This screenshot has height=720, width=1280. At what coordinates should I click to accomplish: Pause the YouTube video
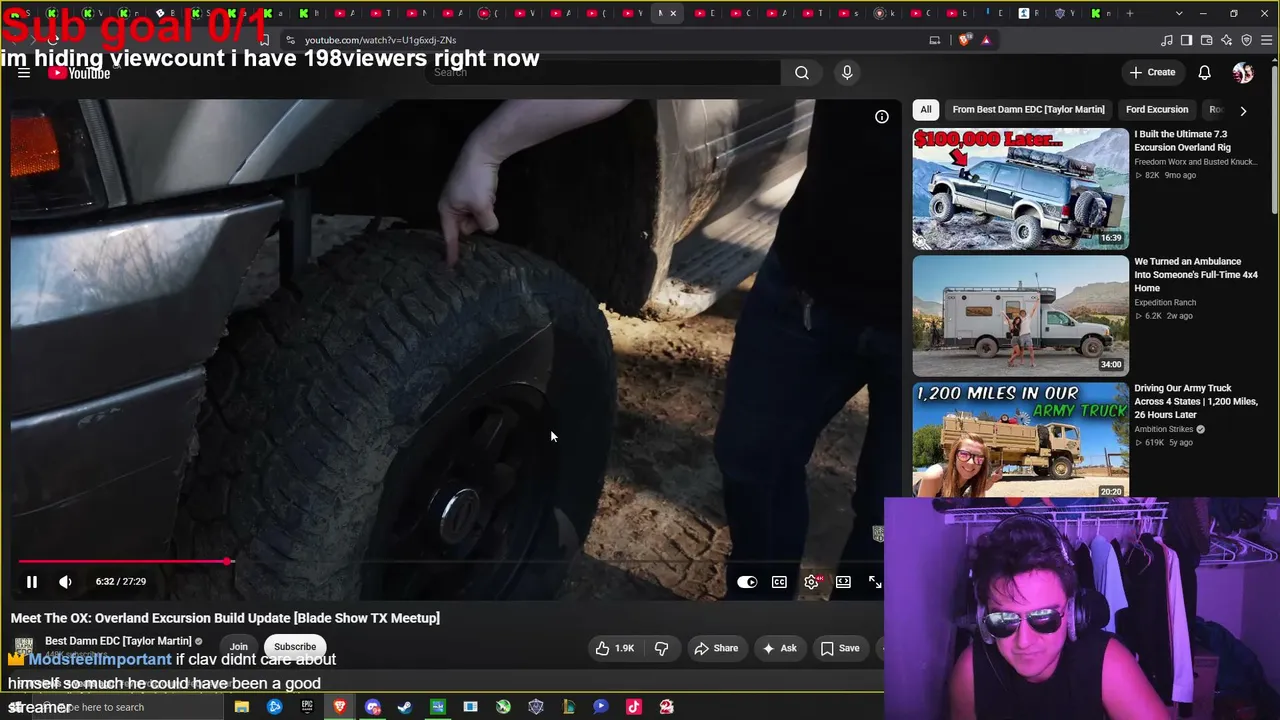point(32,582)
